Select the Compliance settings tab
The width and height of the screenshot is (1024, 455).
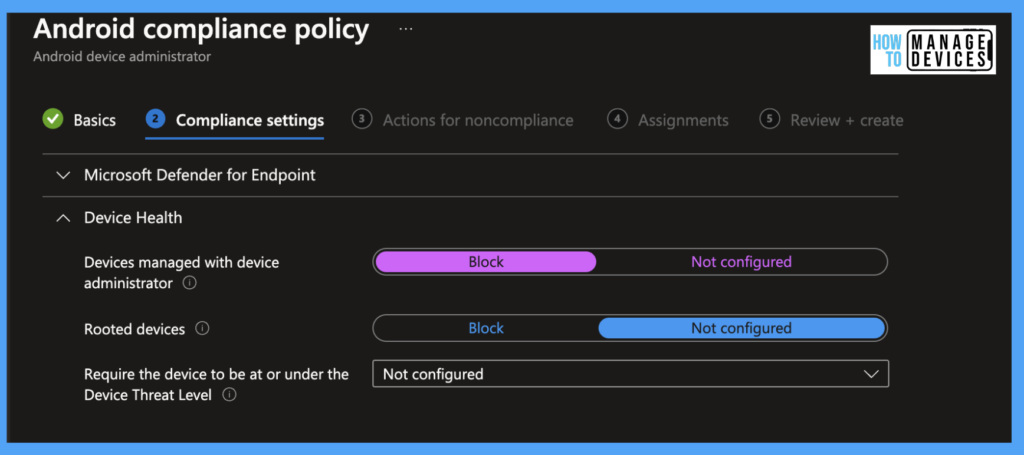tap(250, 121)
